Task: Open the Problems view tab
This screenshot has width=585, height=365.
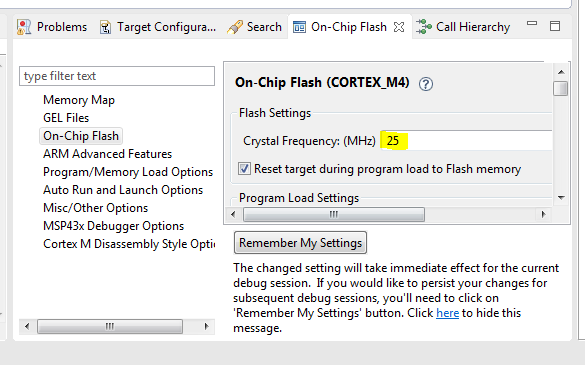Action: point(51,27)
